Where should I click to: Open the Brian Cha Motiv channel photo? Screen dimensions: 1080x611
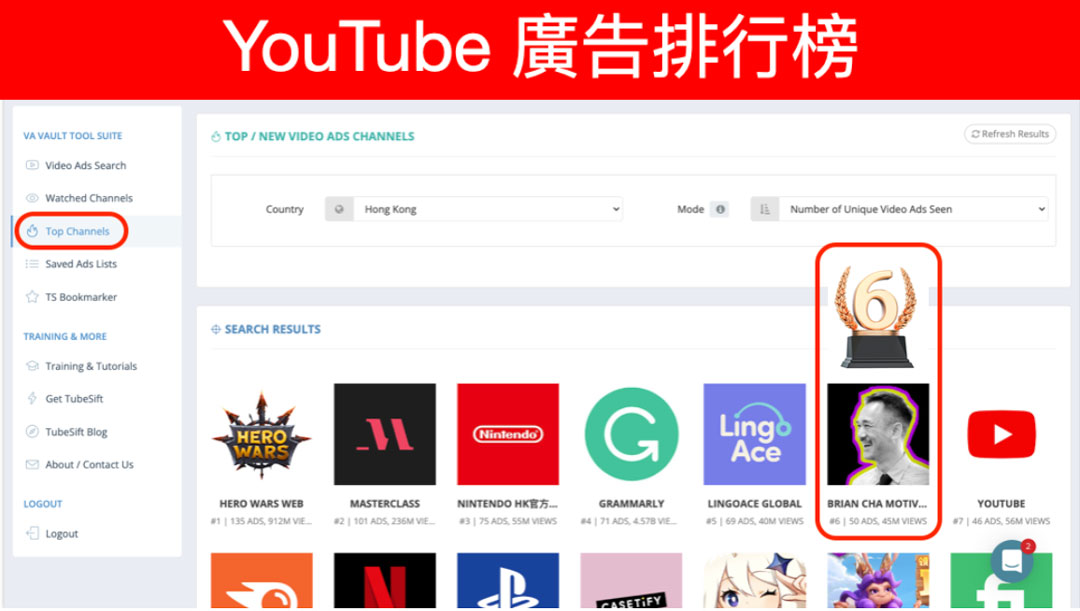click(x=878, y=434)
